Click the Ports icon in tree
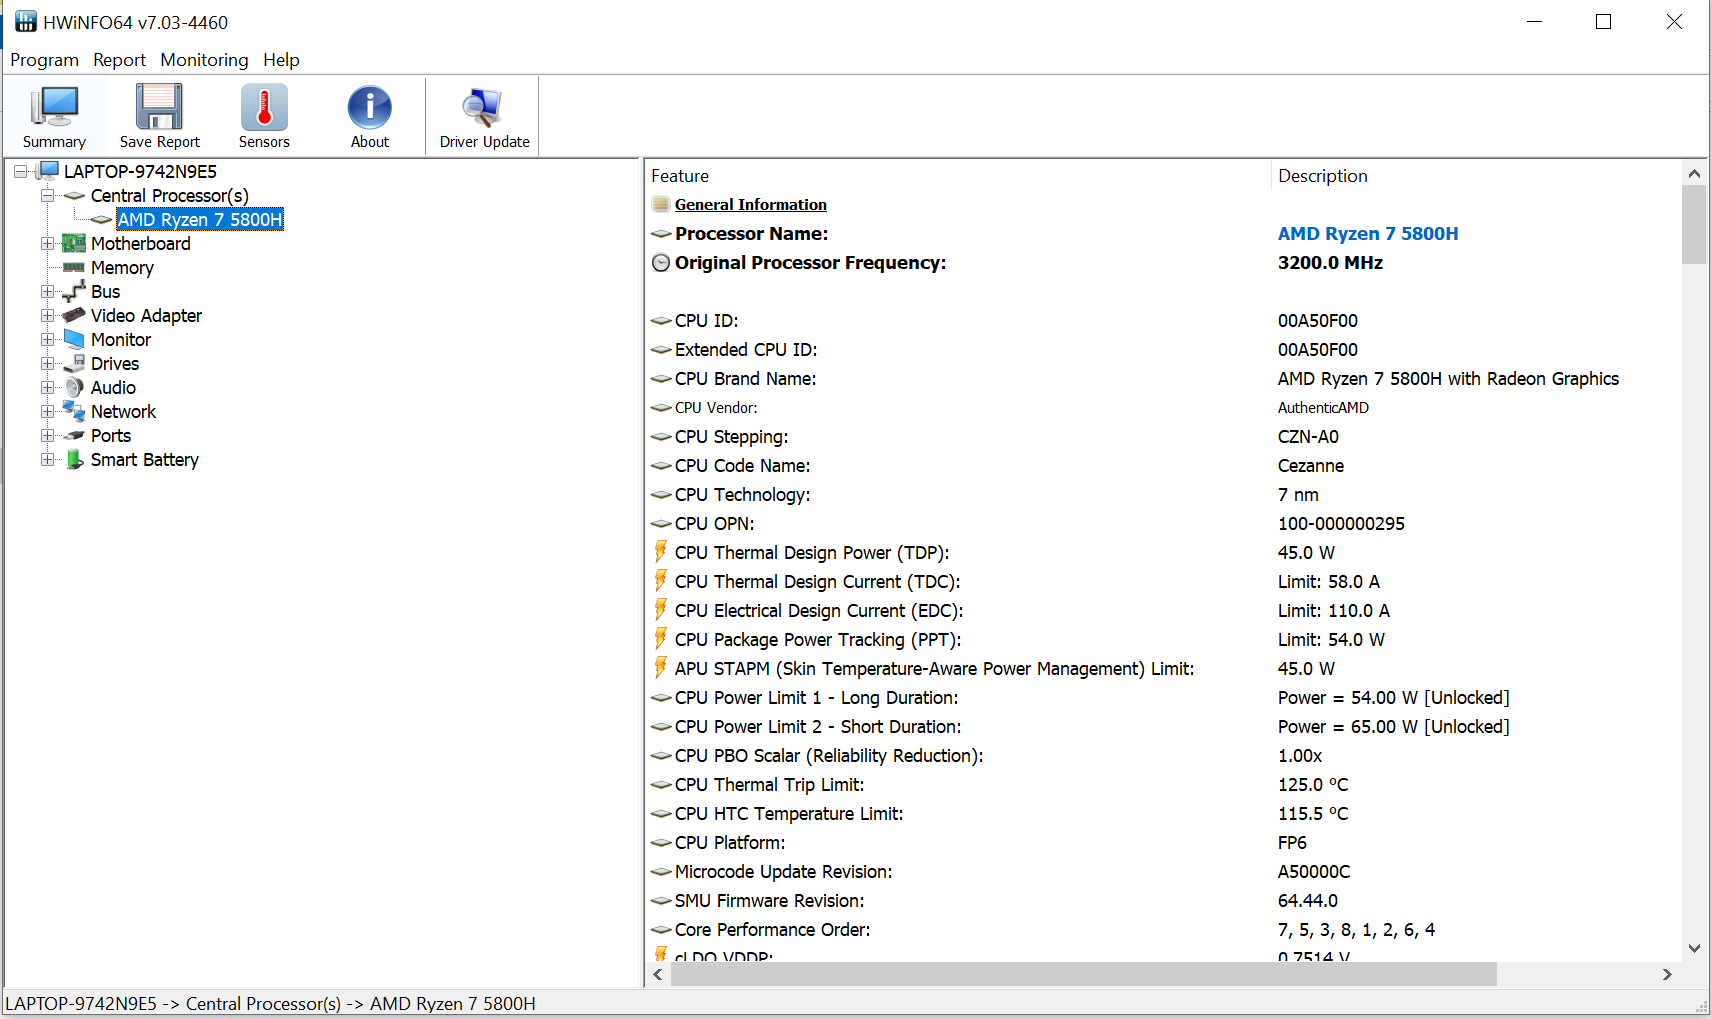This screenshot has height=1019, width=1711. (74, 435)
